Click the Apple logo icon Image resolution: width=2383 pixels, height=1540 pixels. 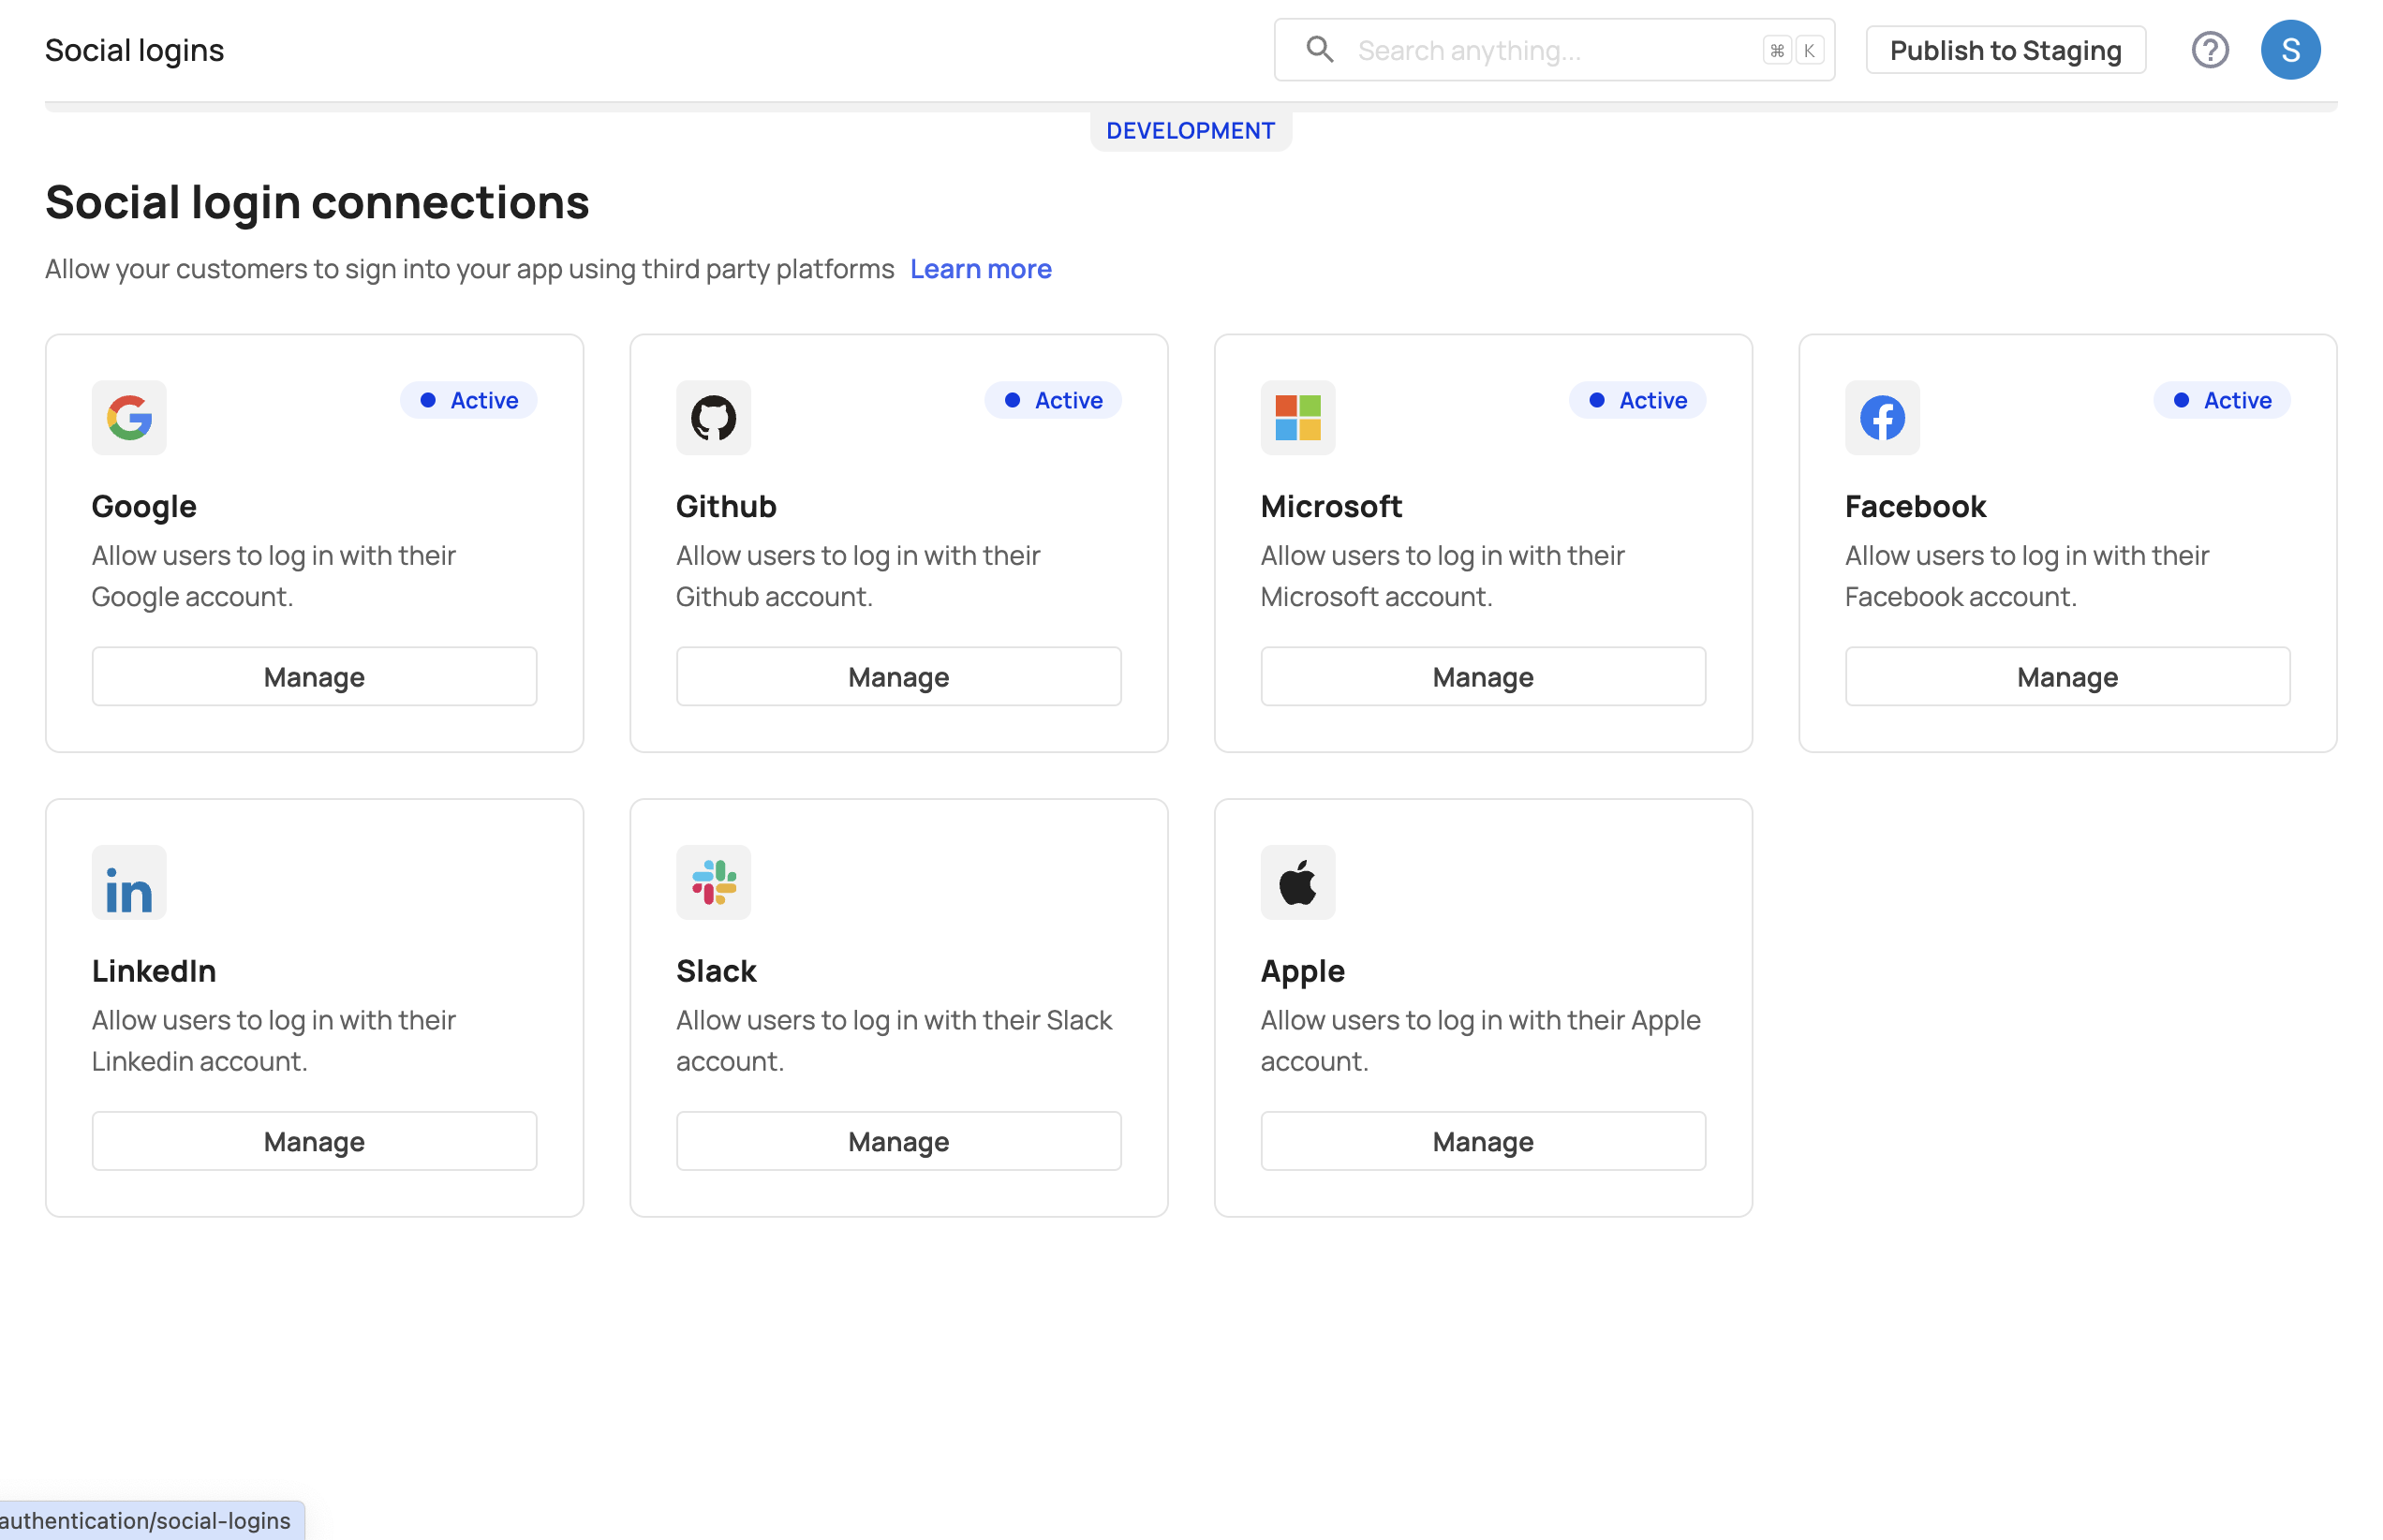[1297, 883]
